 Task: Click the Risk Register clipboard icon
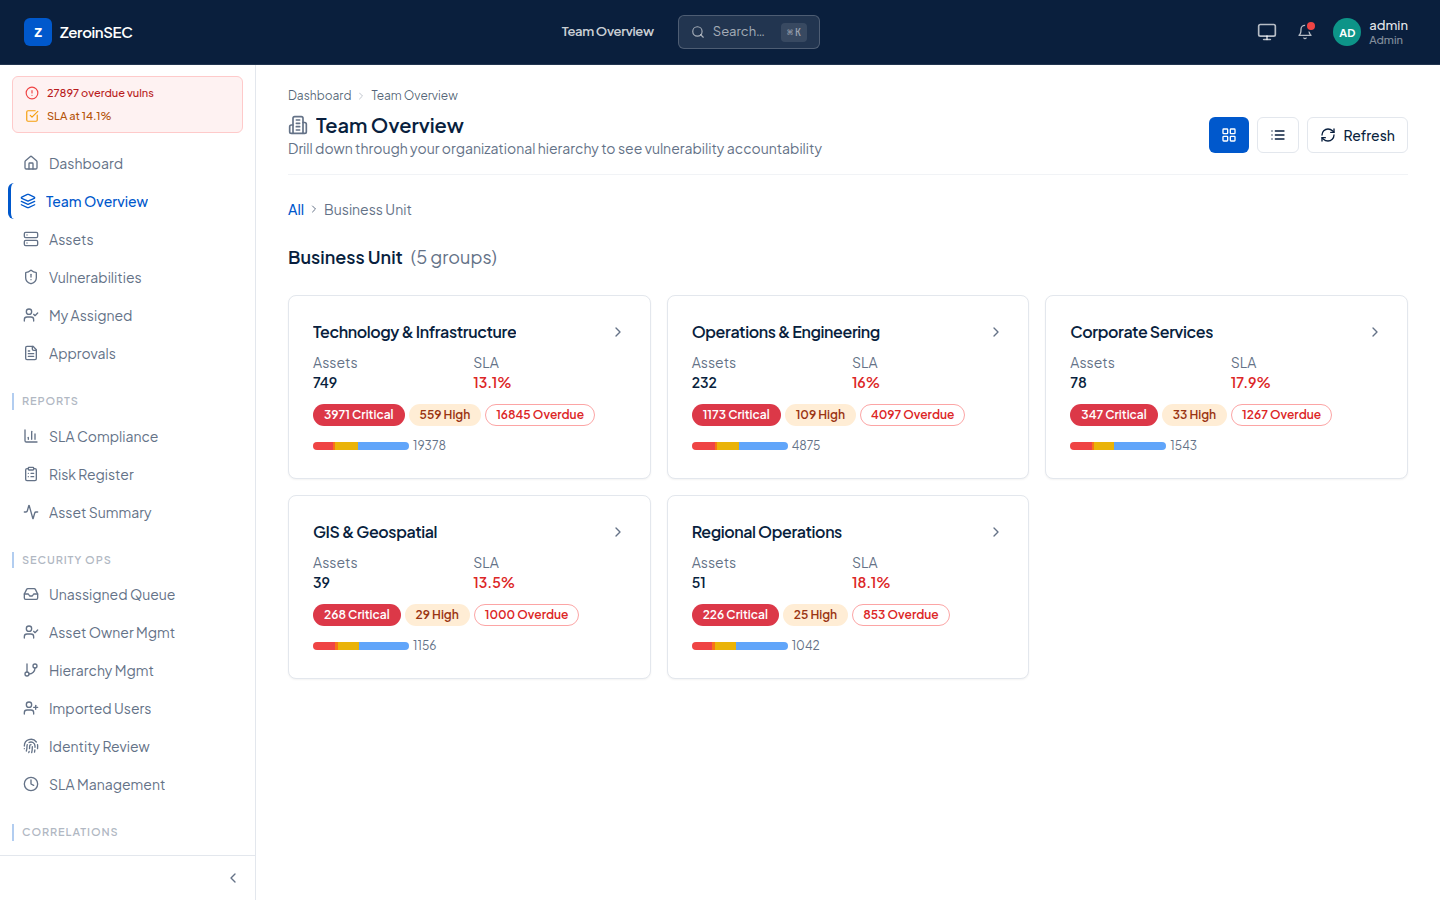coord(31,474)
